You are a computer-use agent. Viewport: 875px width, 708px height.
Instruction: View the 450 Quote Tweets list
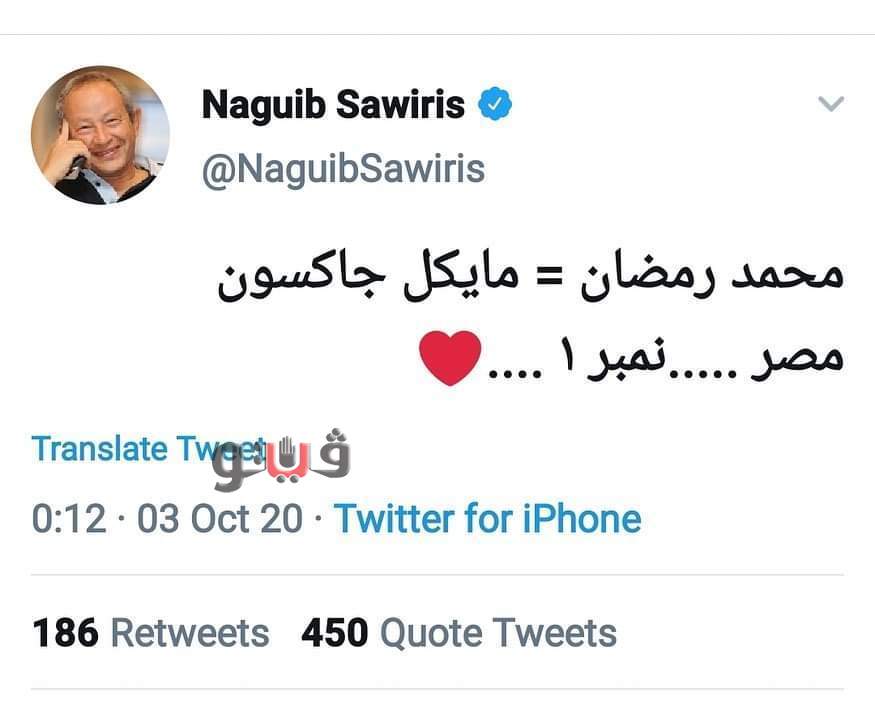459,633
